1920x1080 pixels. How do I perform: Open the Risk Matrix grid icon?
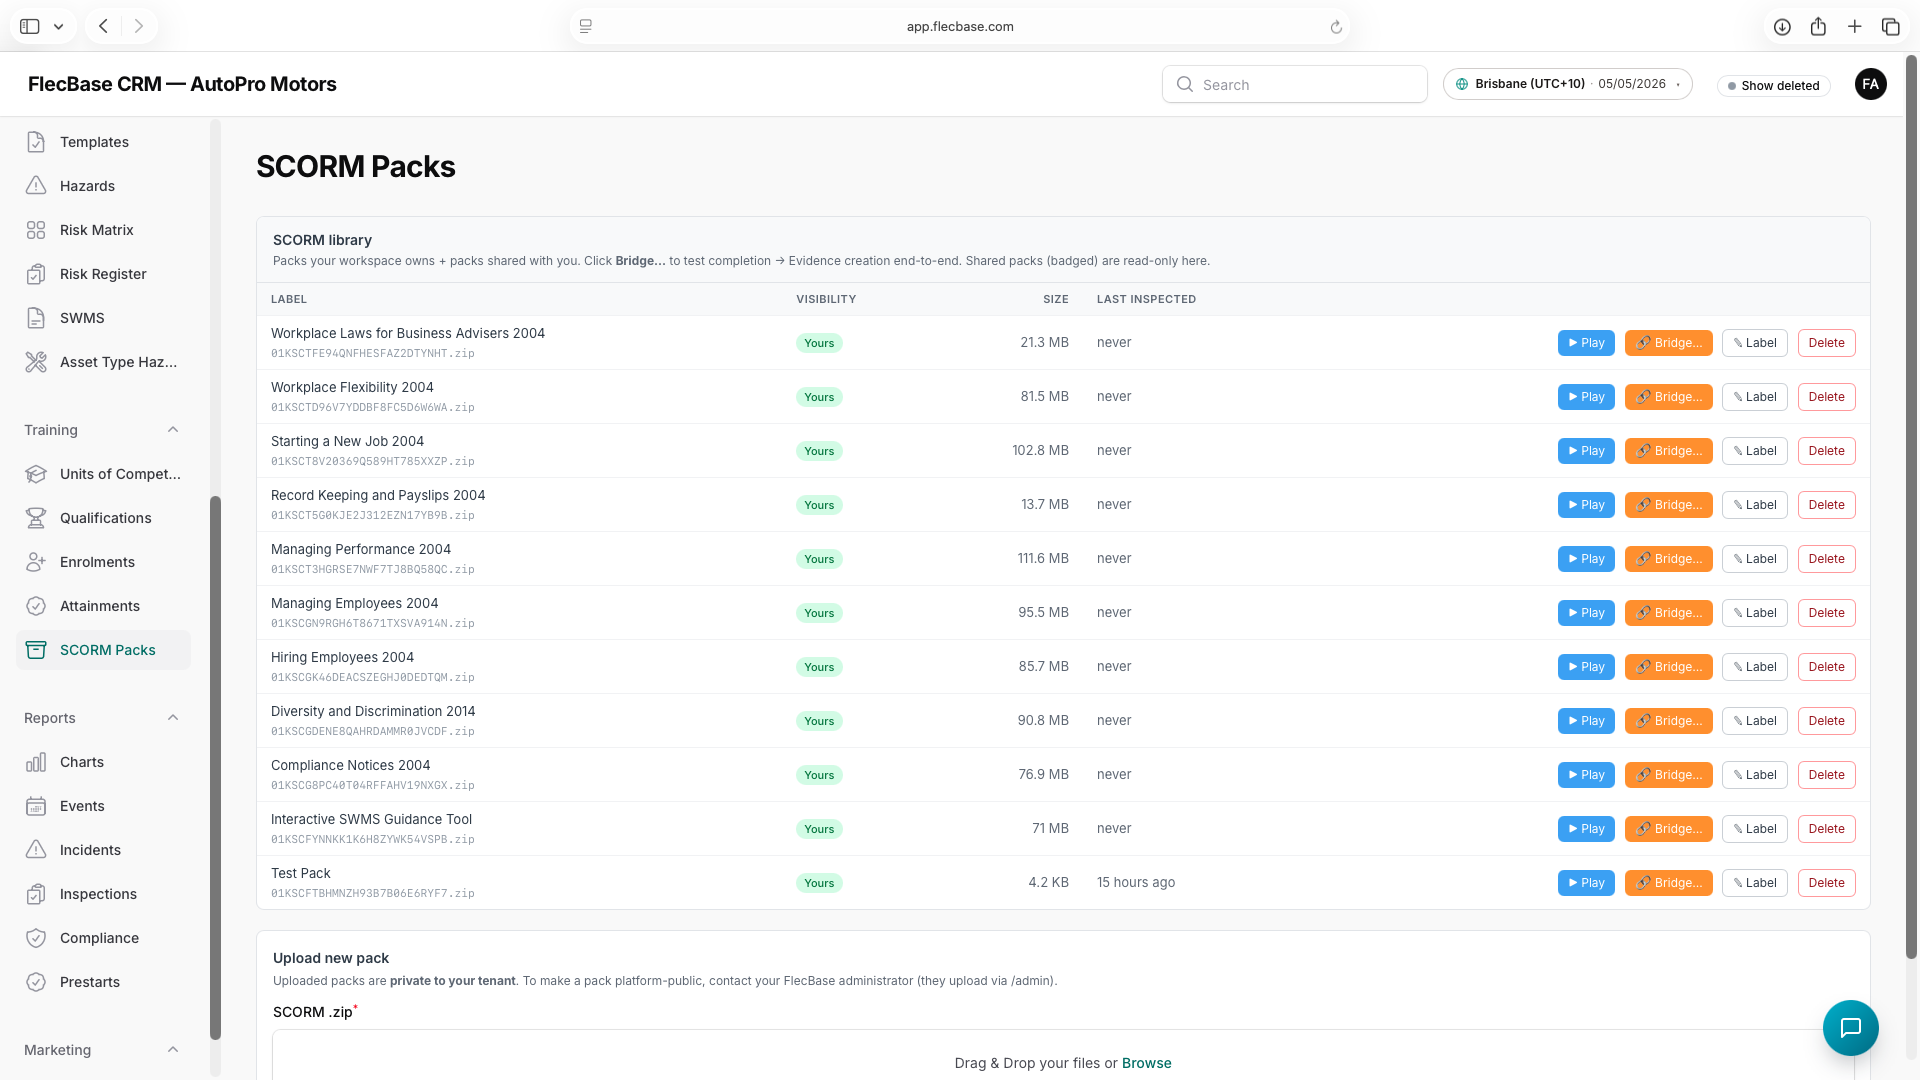pos(36,230)
